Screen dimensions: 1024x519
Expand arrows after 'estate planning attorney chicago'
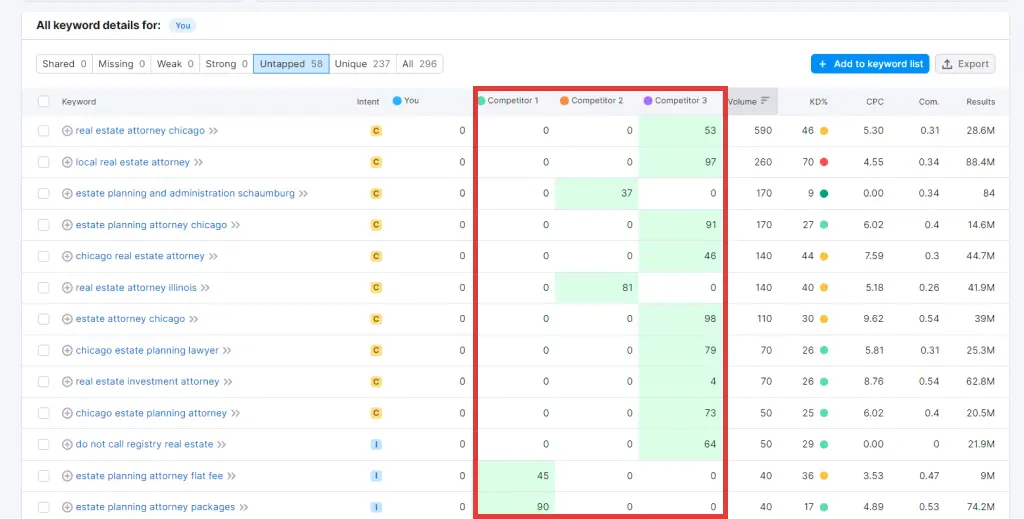[x=236, y=225]
